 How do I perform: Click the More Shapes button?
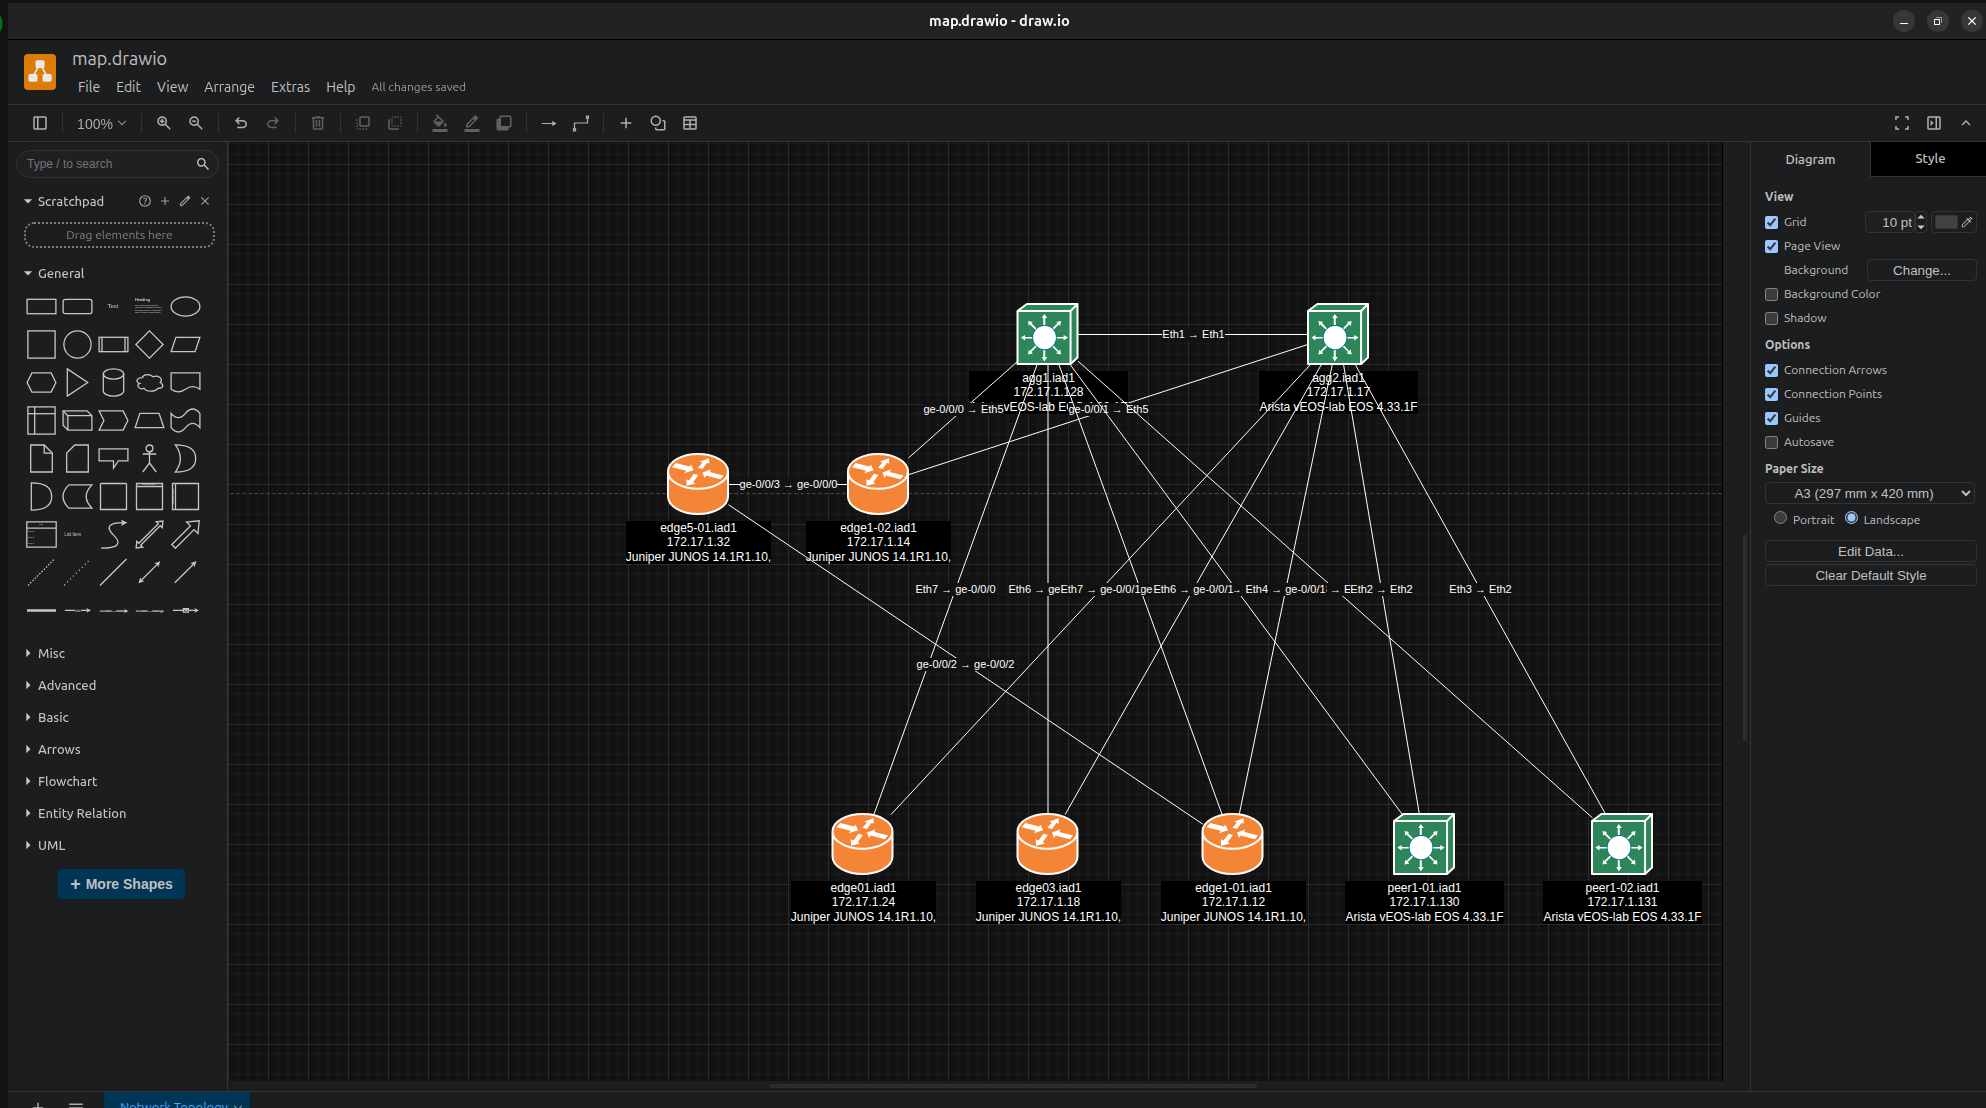click(121, 884)
